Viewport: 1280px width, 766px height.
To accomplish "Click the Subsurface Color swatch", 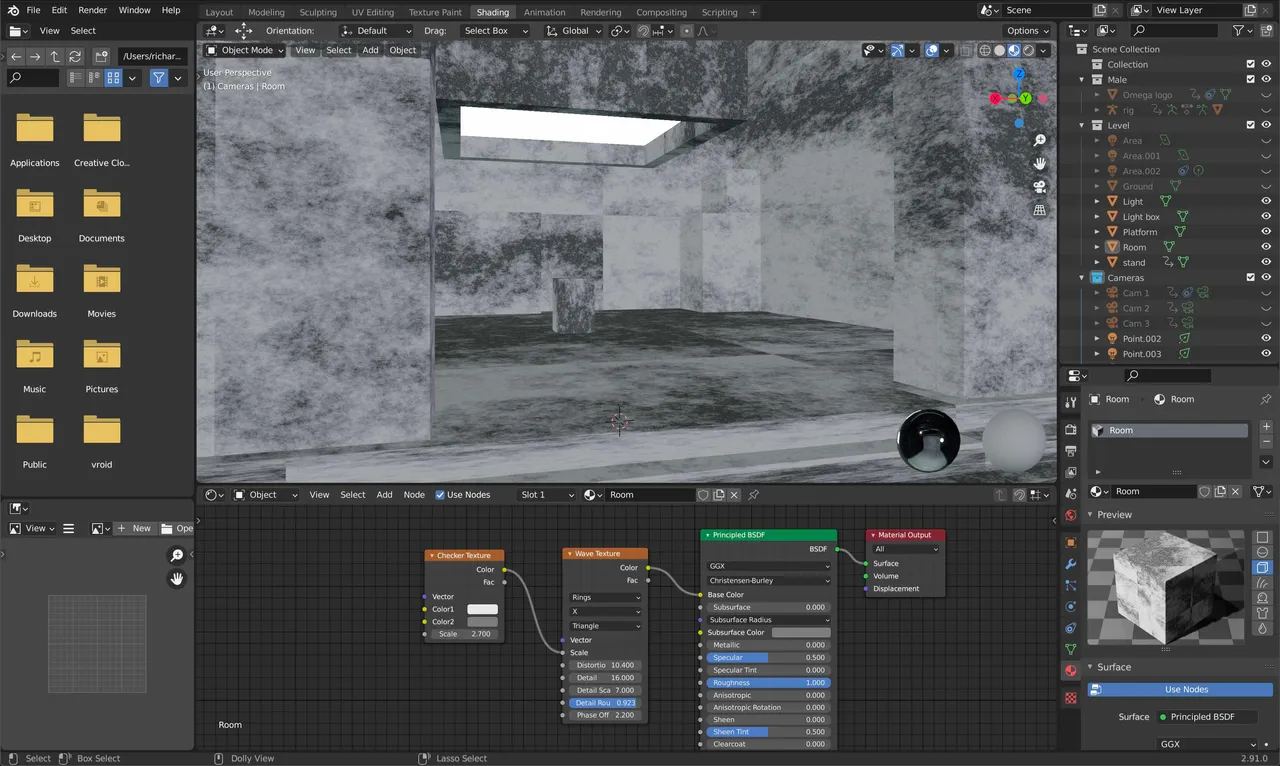I will point(801,632).
